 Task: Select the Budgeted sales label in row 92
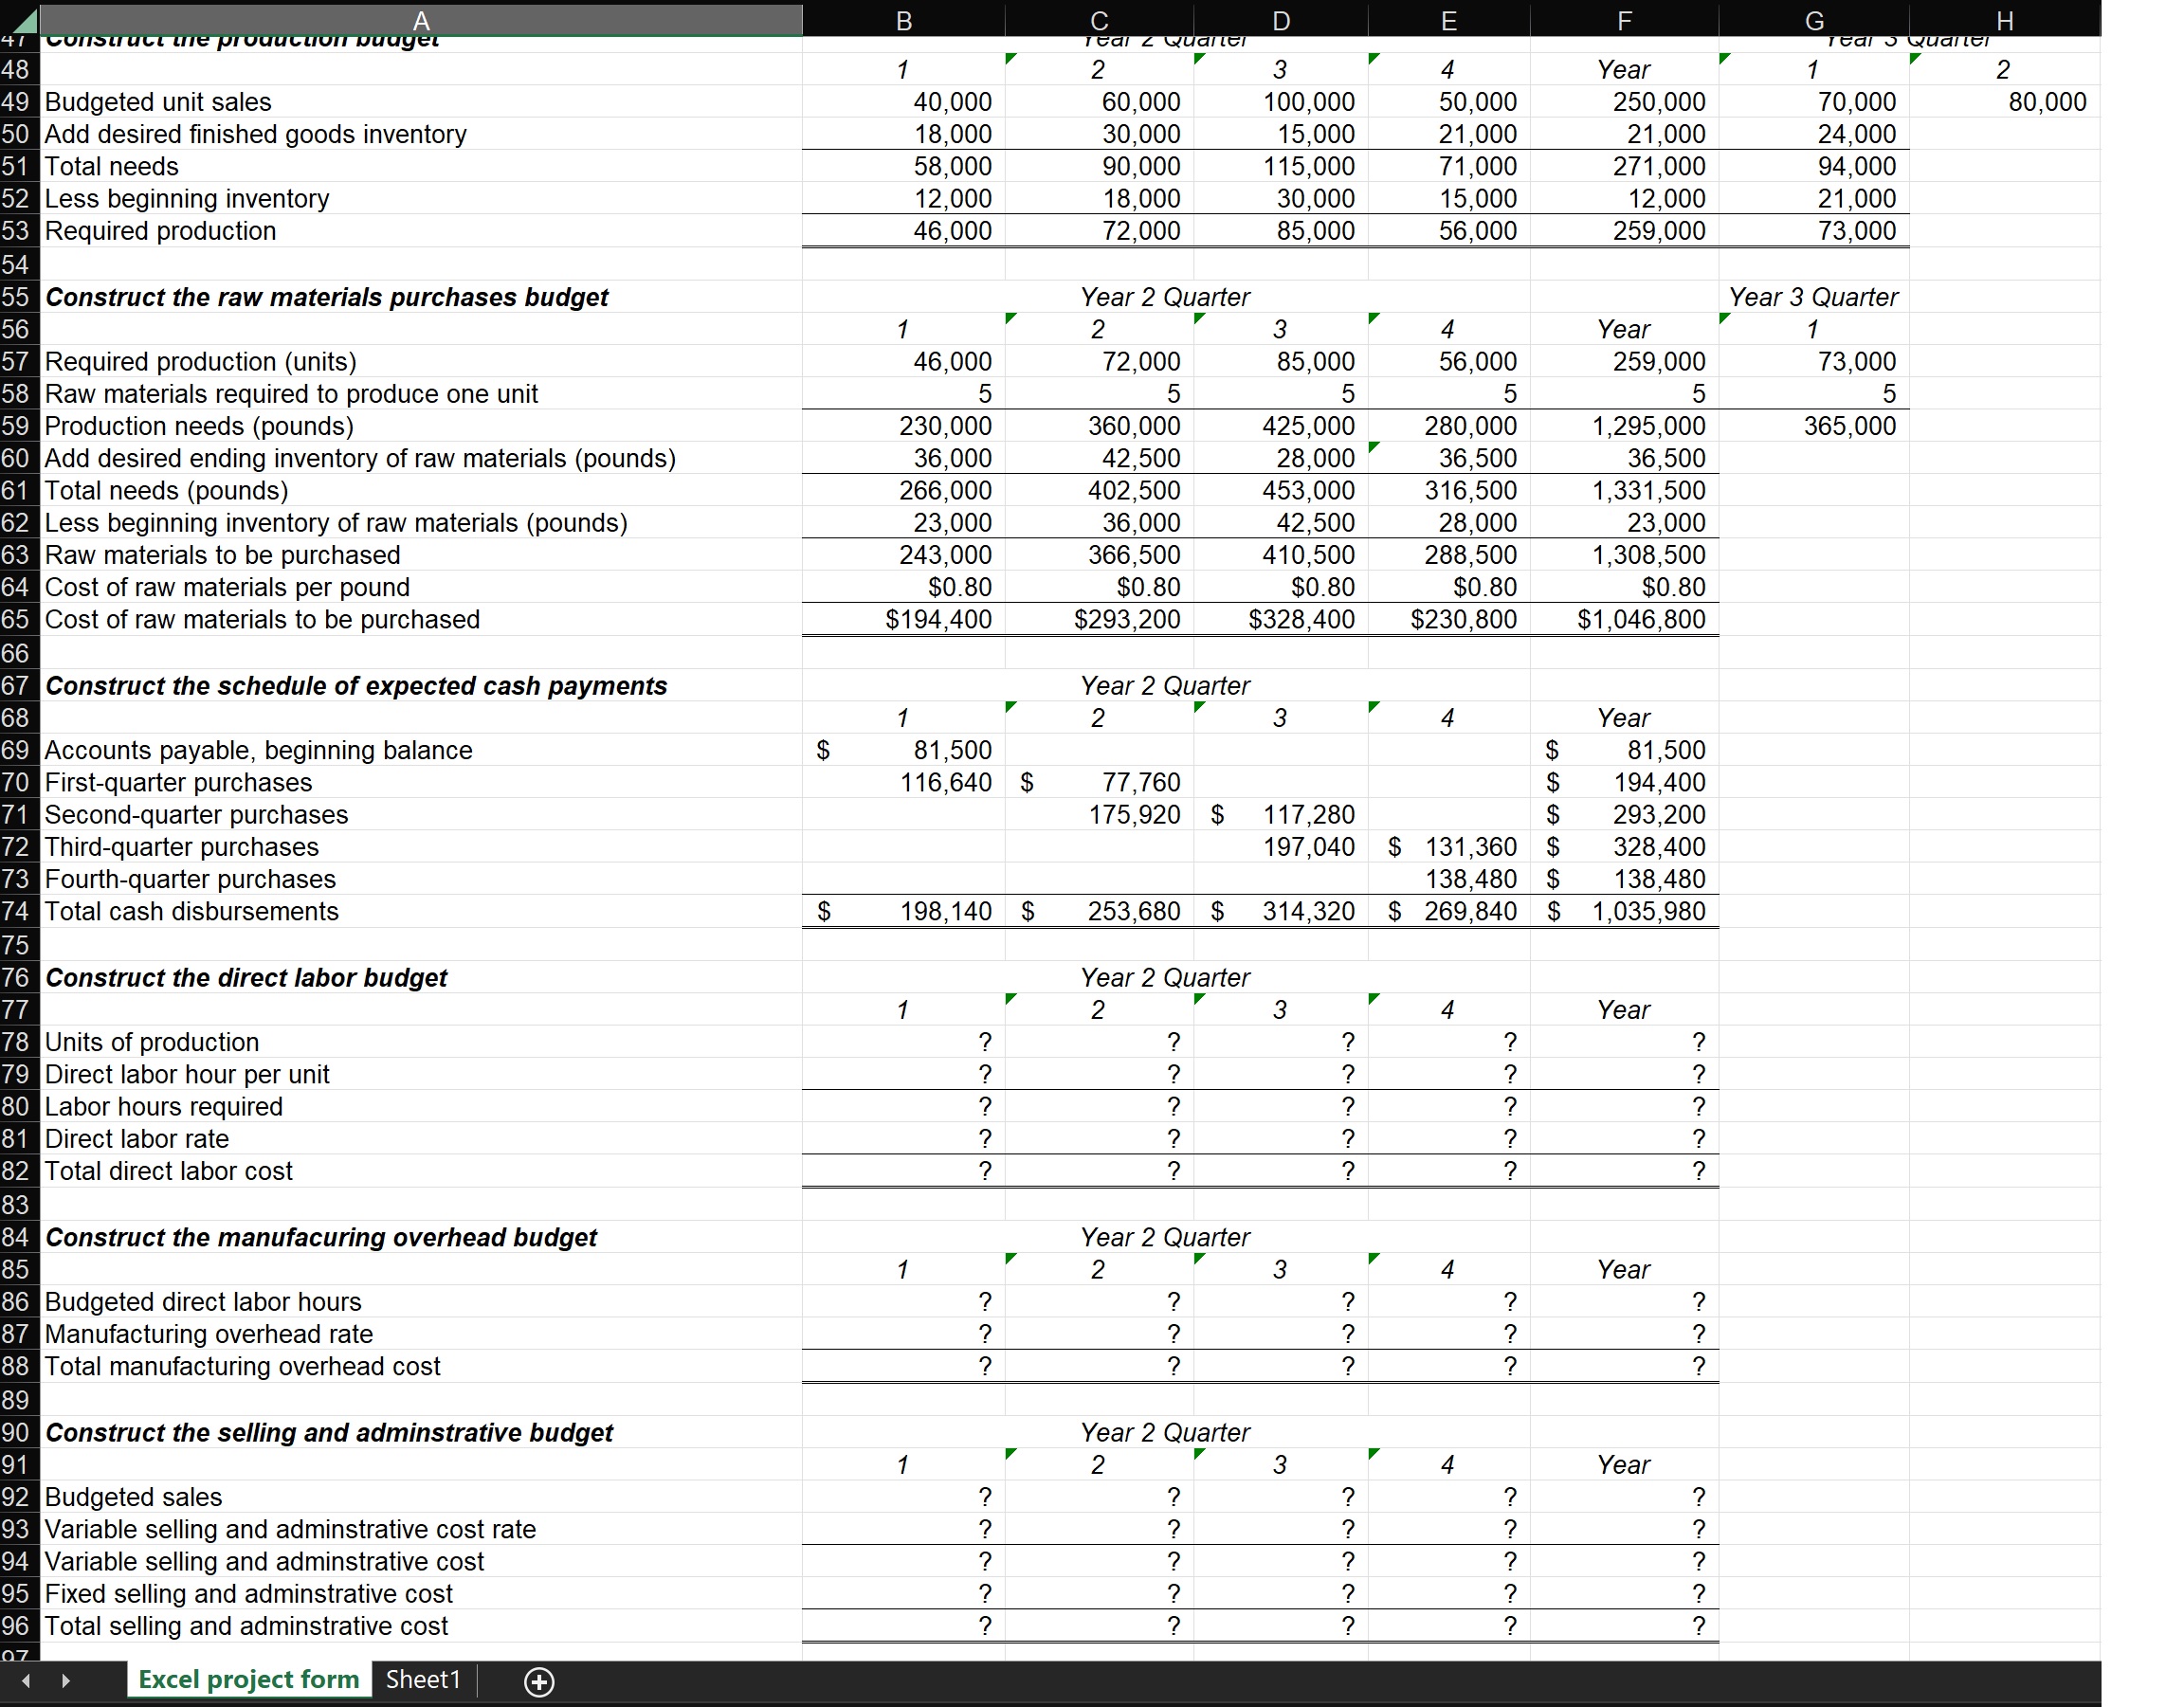[134, 1497]
